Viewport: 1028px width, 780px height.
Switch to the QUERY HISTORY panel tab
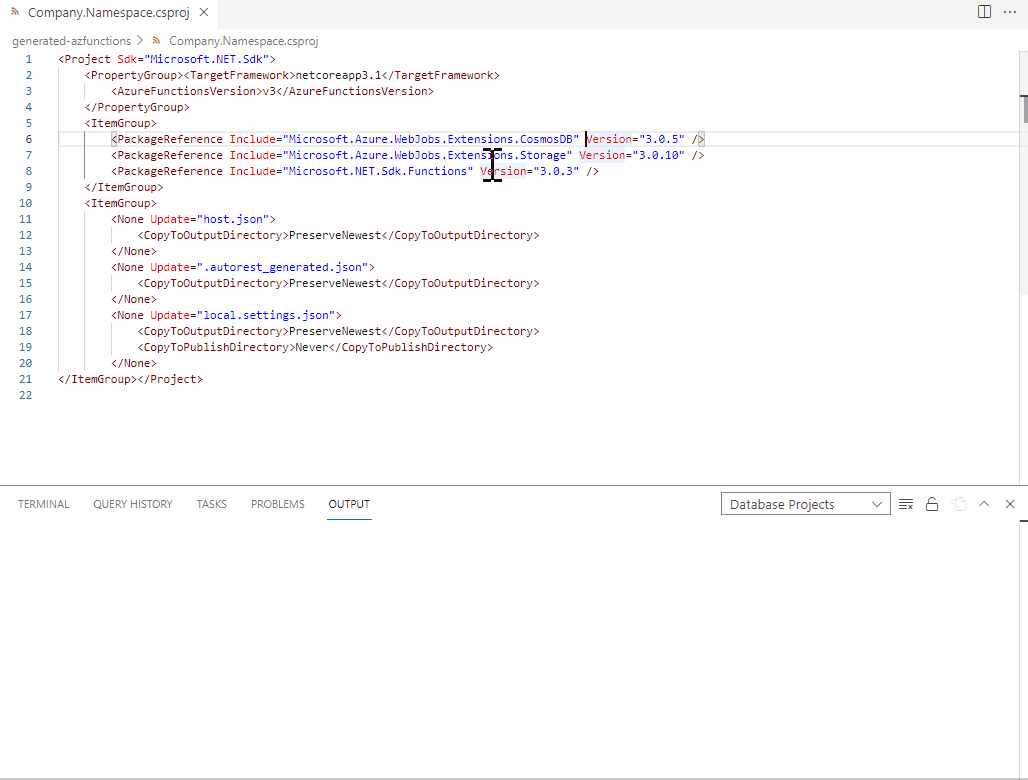132,504
